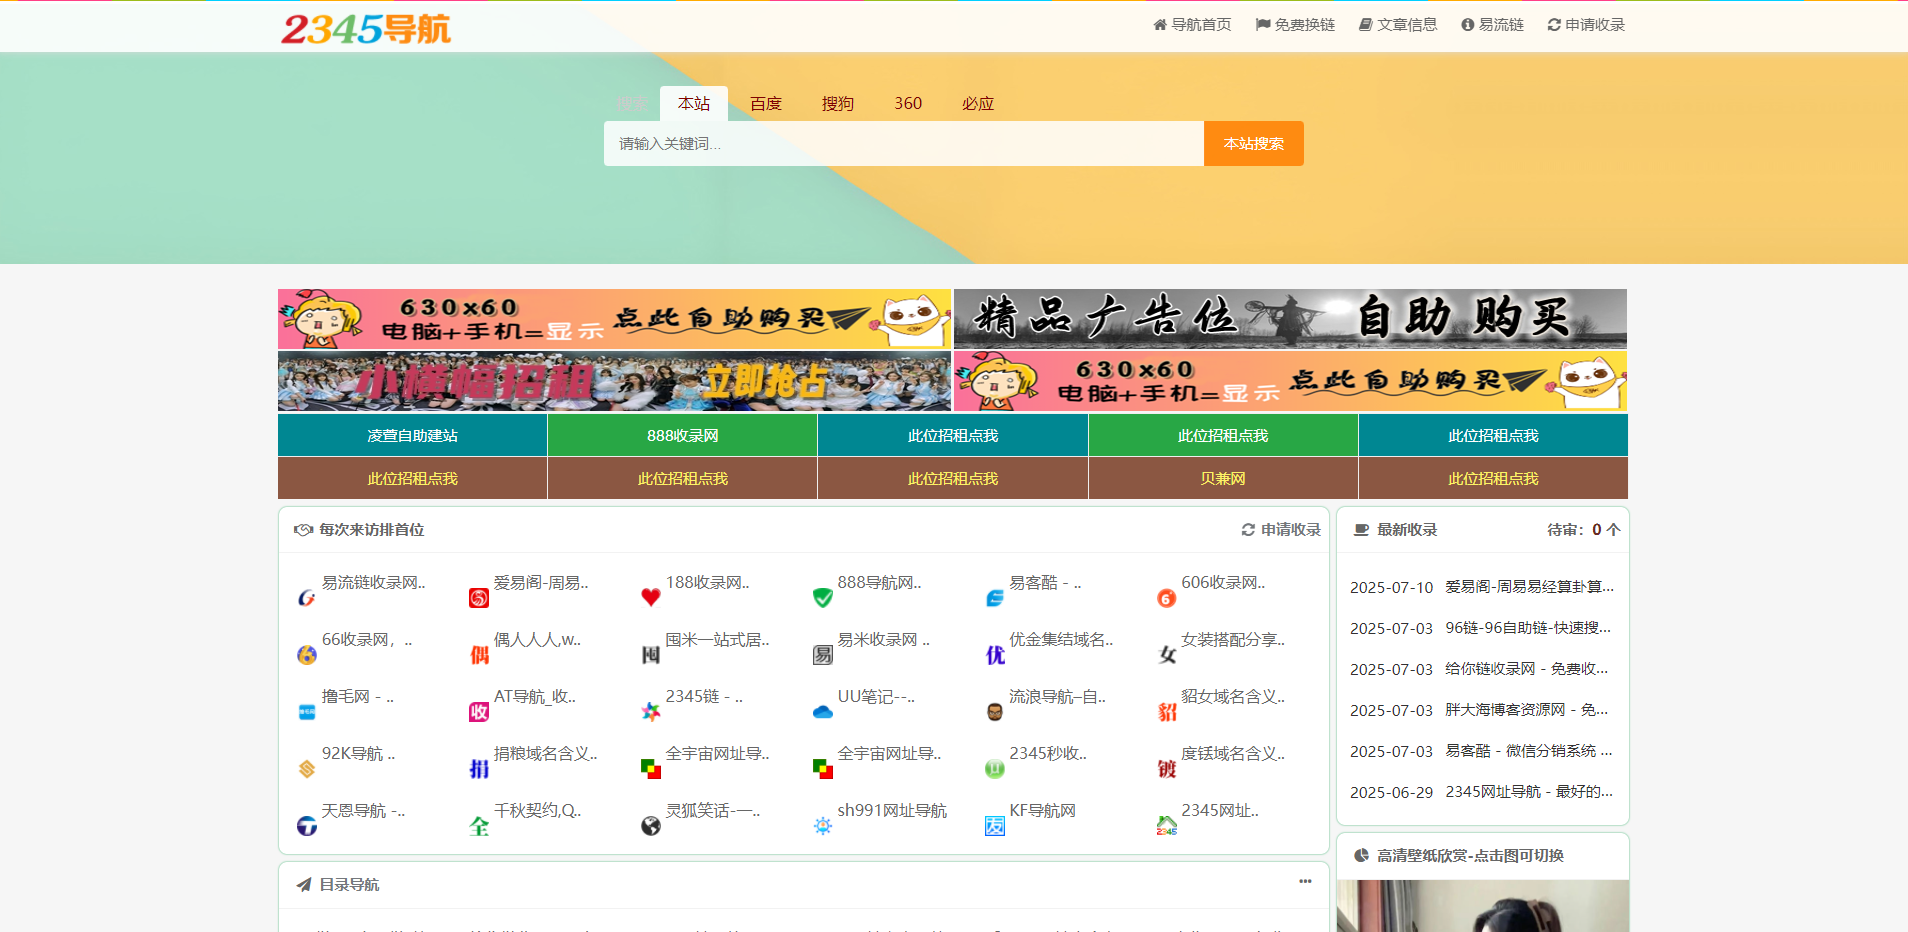Click 偶人人人 site link
The height and width of the screenshot is (932, 1908).
[x=537, y=640]
